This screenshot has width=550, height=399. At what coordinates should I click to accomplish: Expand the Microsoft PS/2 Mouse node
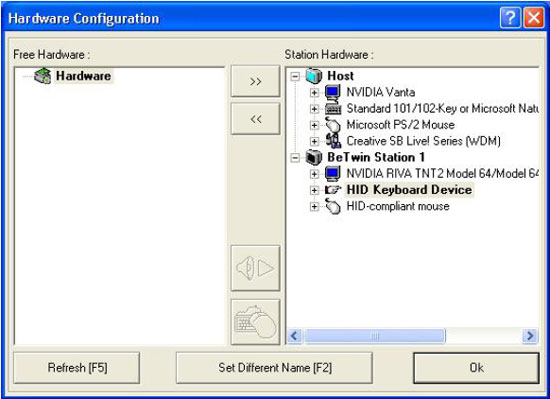pos(314,125)
